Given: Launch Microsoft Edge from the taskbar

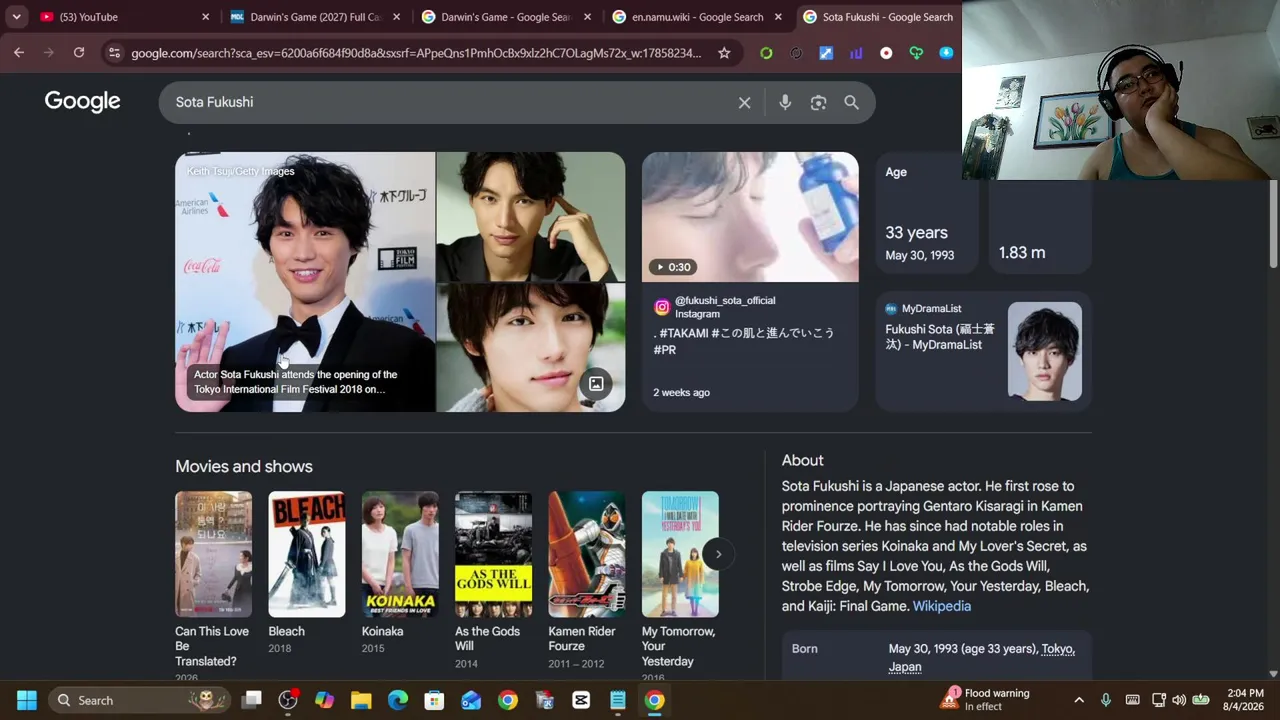Looking at the screenshot, I should click(x=398, y=700).
